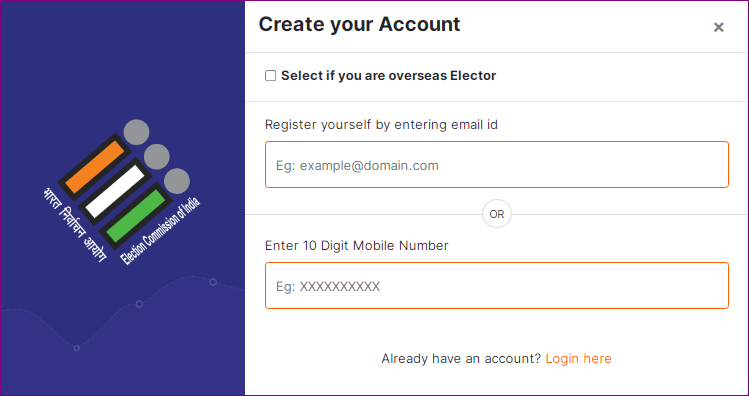Click the Hindi text on the logo
Viewport: 749px width, 396px height.
click(74, 225)
